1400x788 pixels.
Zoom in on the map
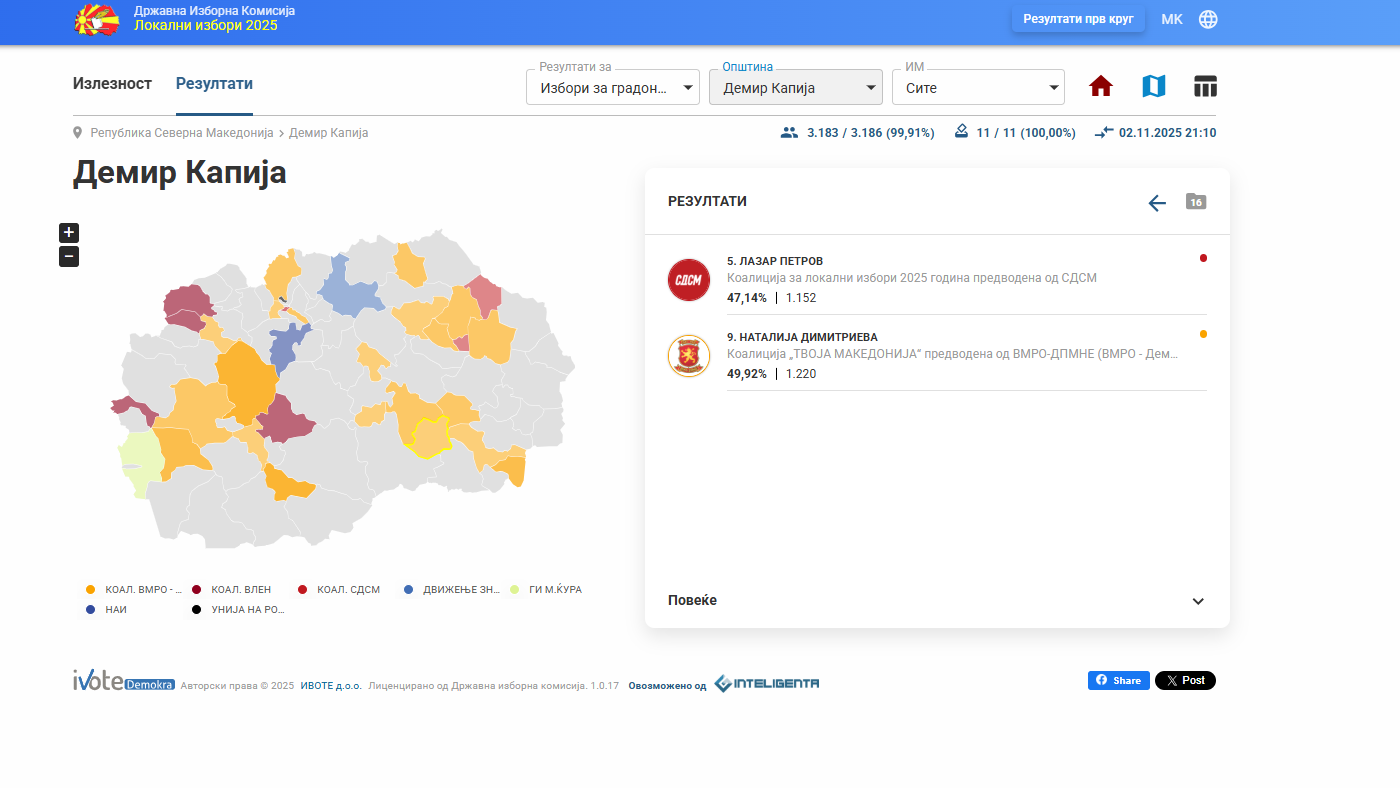pyautogui.click(x=69, y=233)
